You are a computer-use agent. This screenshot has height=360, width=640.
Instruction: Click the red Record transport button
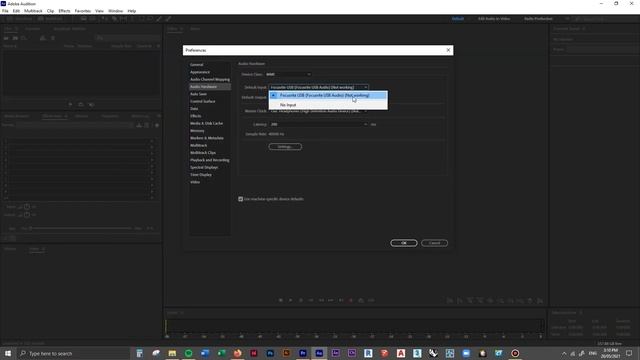tap(351, 300)
